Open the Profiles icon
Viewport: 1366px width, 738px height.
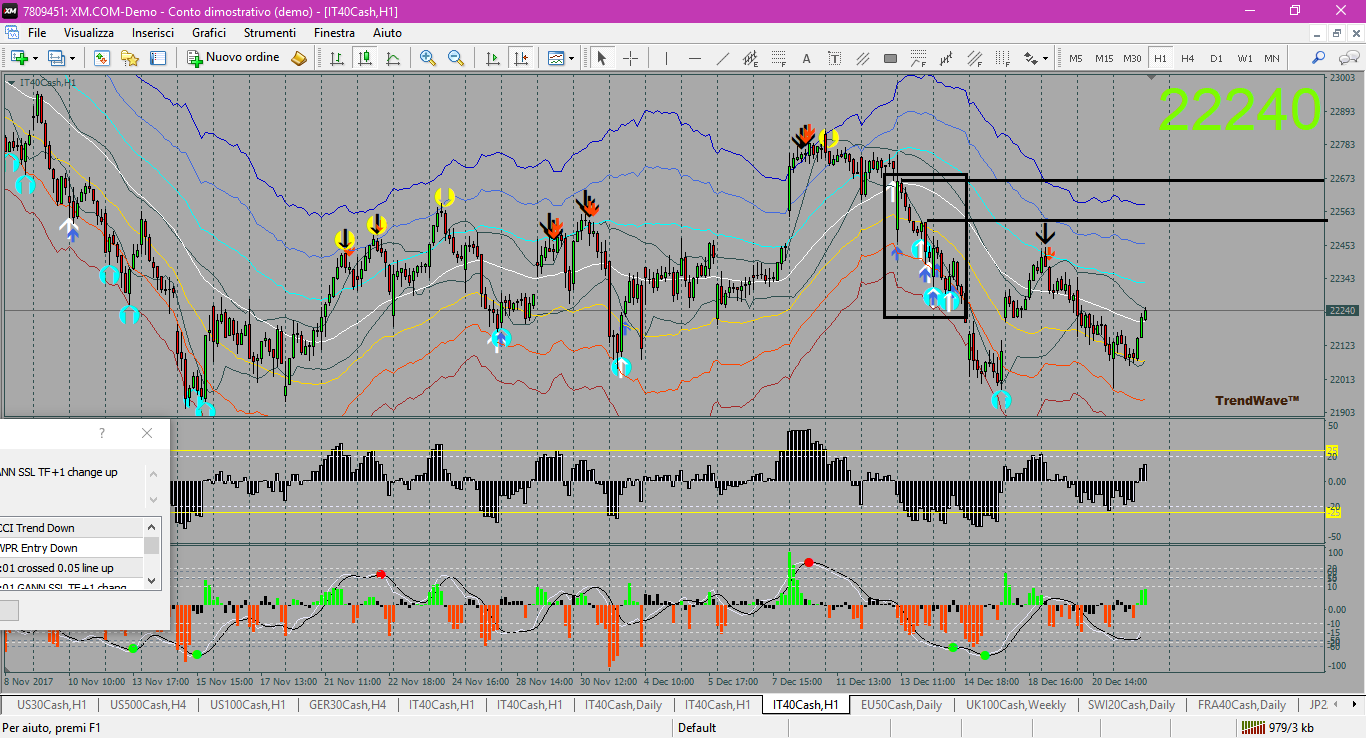(x=56, y=58)
